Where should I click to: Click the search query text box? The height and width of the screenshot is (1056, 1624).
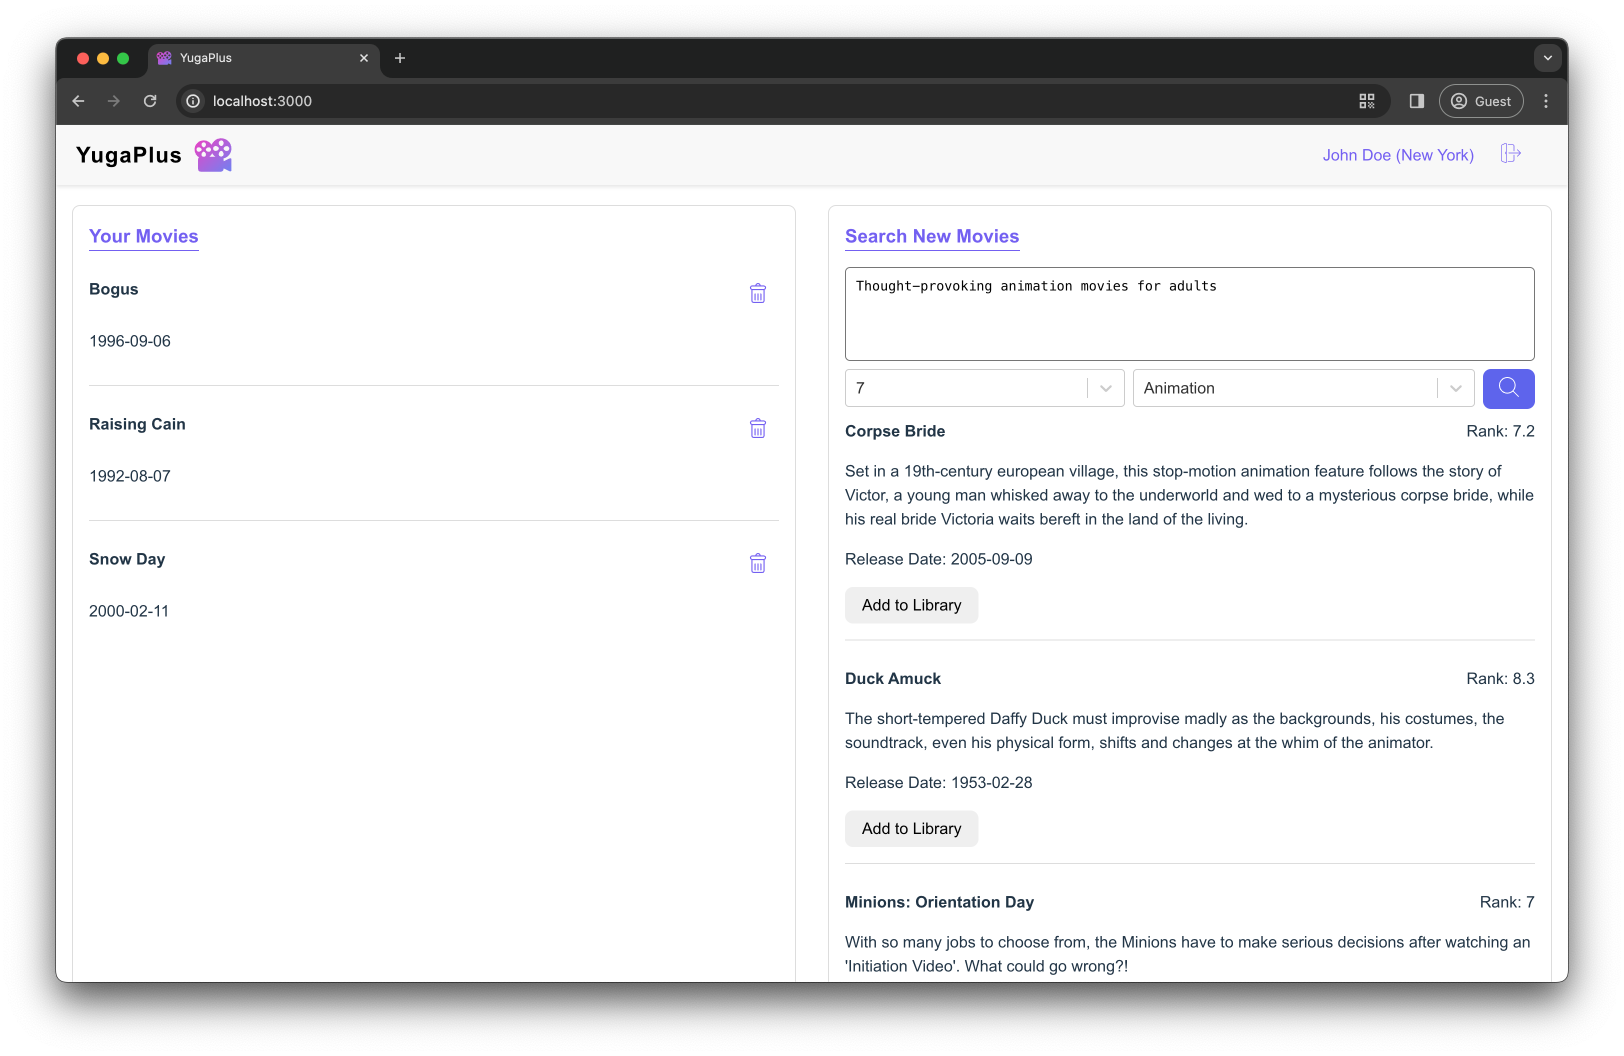(1189, 313)
